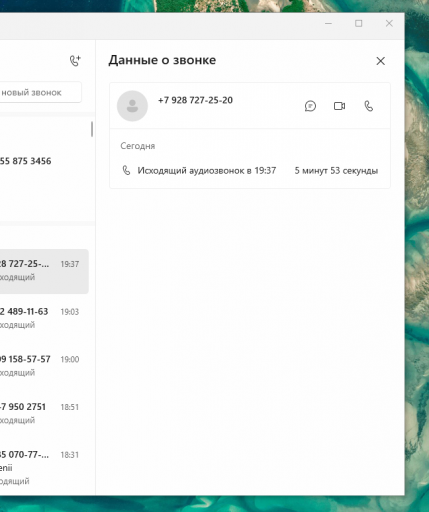Screen dimensions: 429x512
Task: Click the contact avatar placeholder
Action: (132, 106)
